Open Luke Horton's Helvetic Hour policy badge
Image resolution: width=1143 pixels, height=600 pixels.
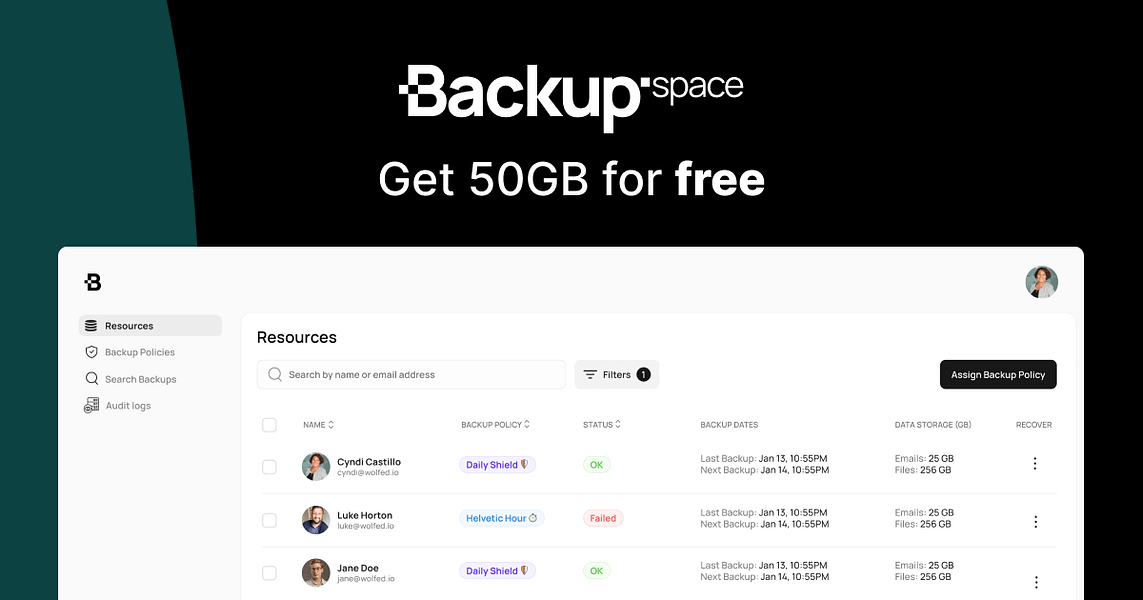point(501,517)
